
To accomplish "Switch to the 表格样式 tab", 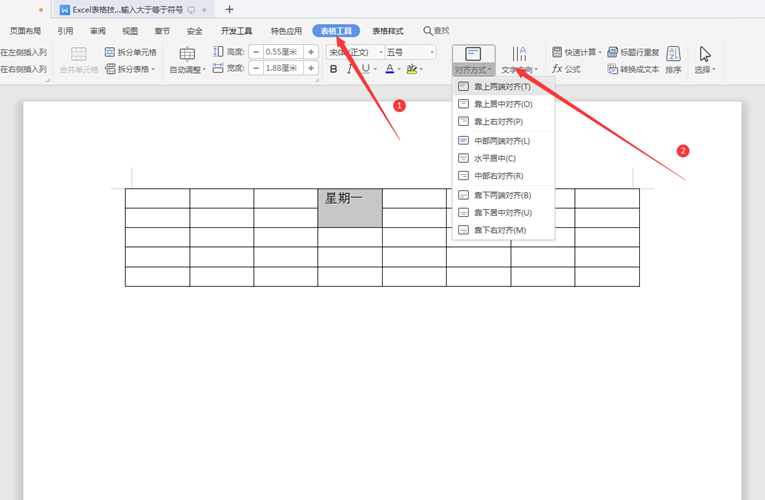I will 387,31.
